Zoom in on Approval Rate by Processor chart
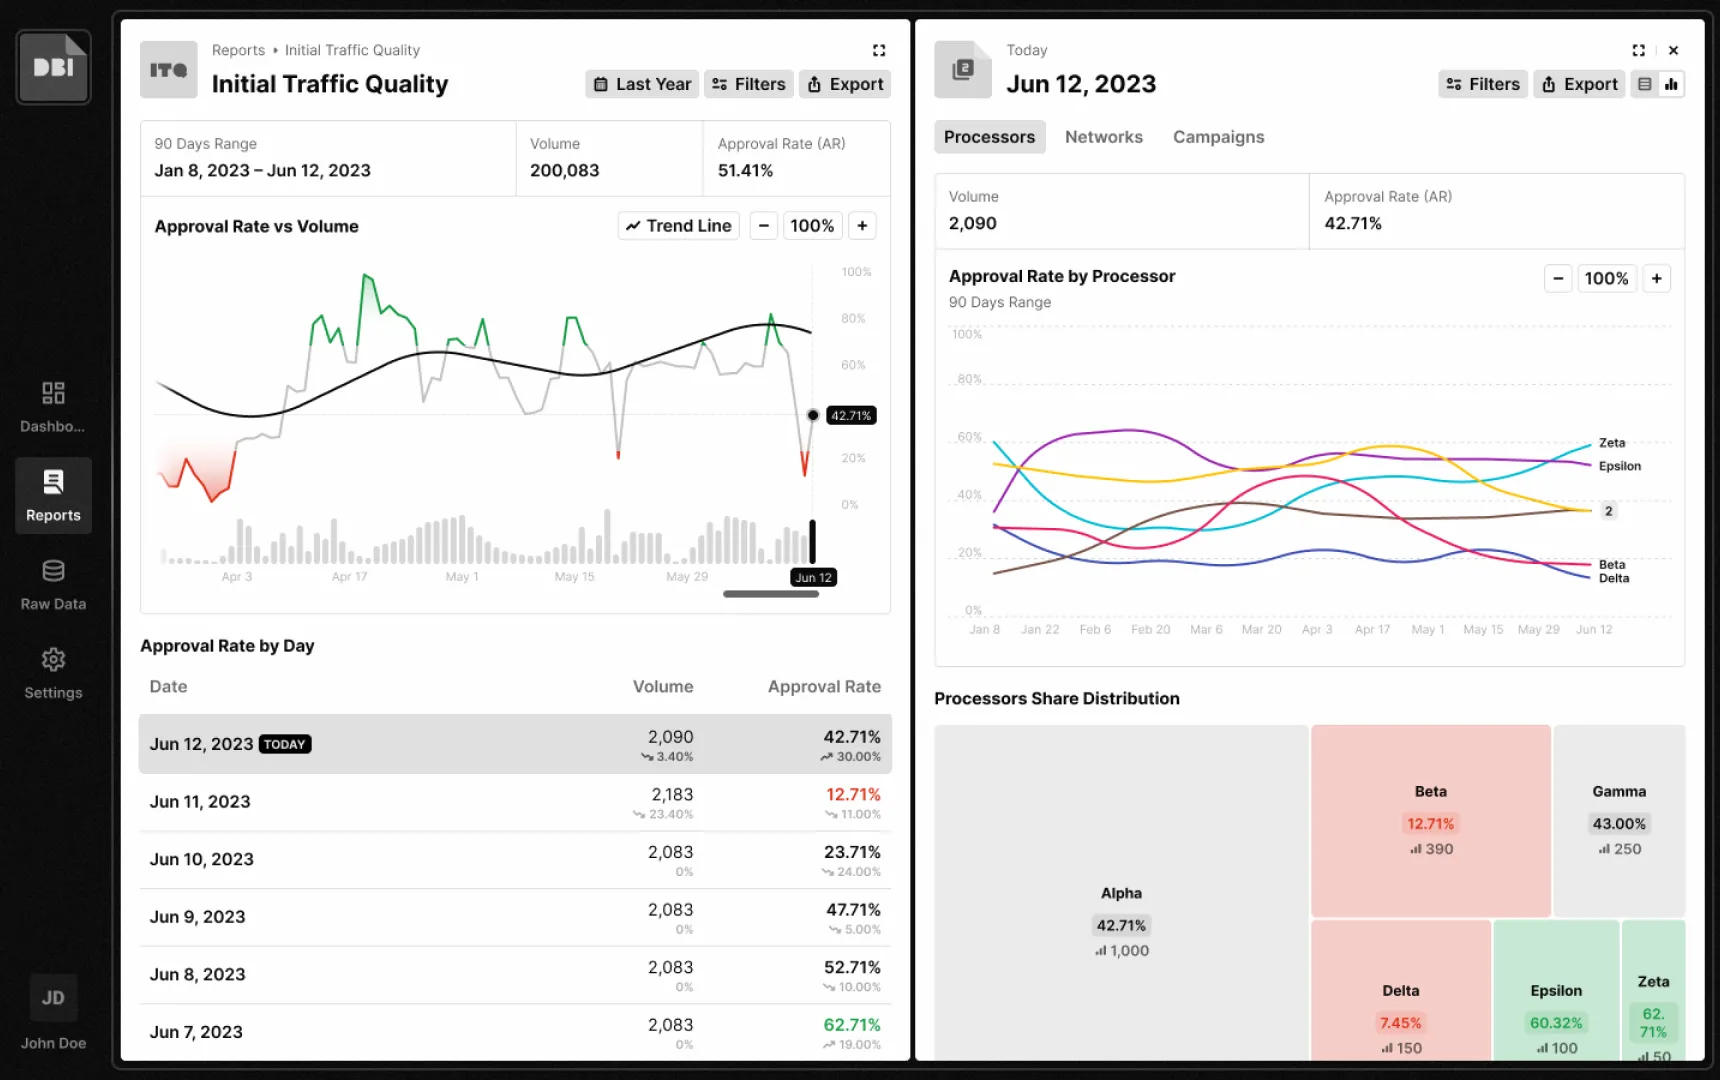Image resolution: width=1720 pixels, height=1080 pixels. pyautogui.click(x=1656, y=279)
